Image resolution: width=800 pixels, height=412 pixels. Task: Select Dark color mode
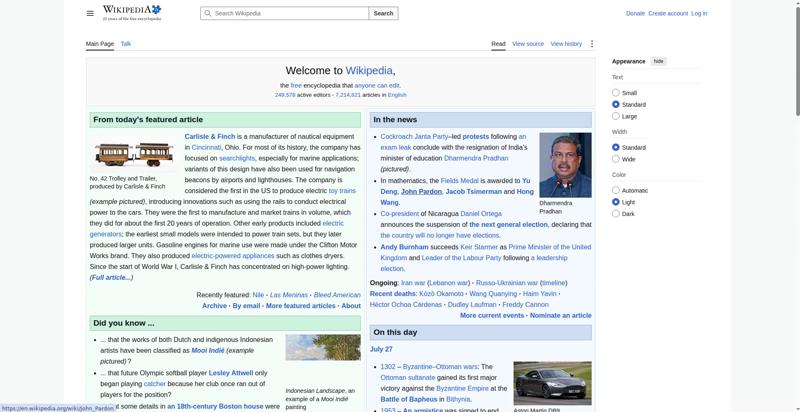click(x=616, y=214)
